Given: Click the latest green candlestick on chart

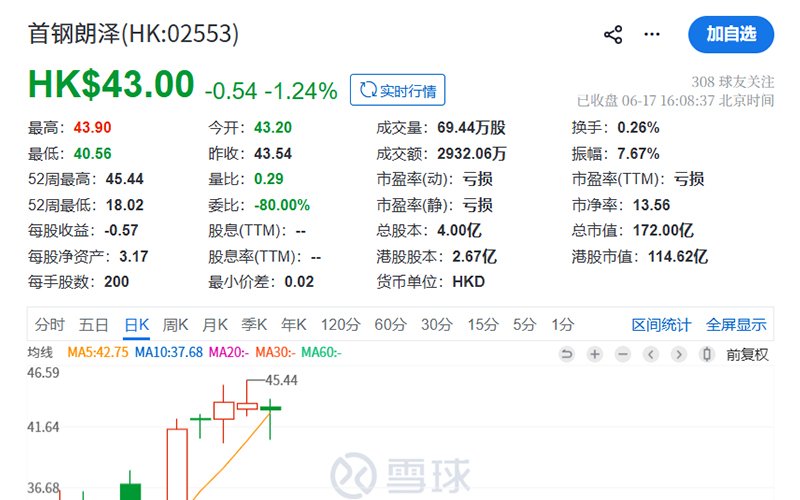Looking at the screenshot, I should (x=270, y=408).
